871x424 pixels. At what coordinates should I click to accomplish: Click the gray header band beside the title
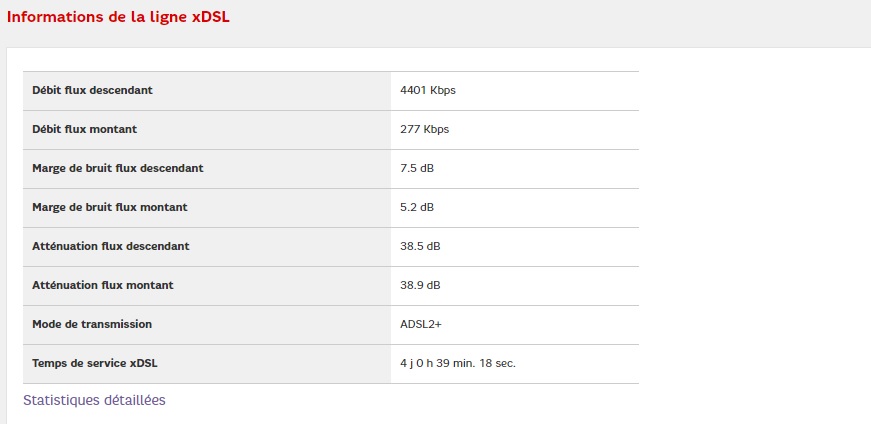(x=550, y=20)
